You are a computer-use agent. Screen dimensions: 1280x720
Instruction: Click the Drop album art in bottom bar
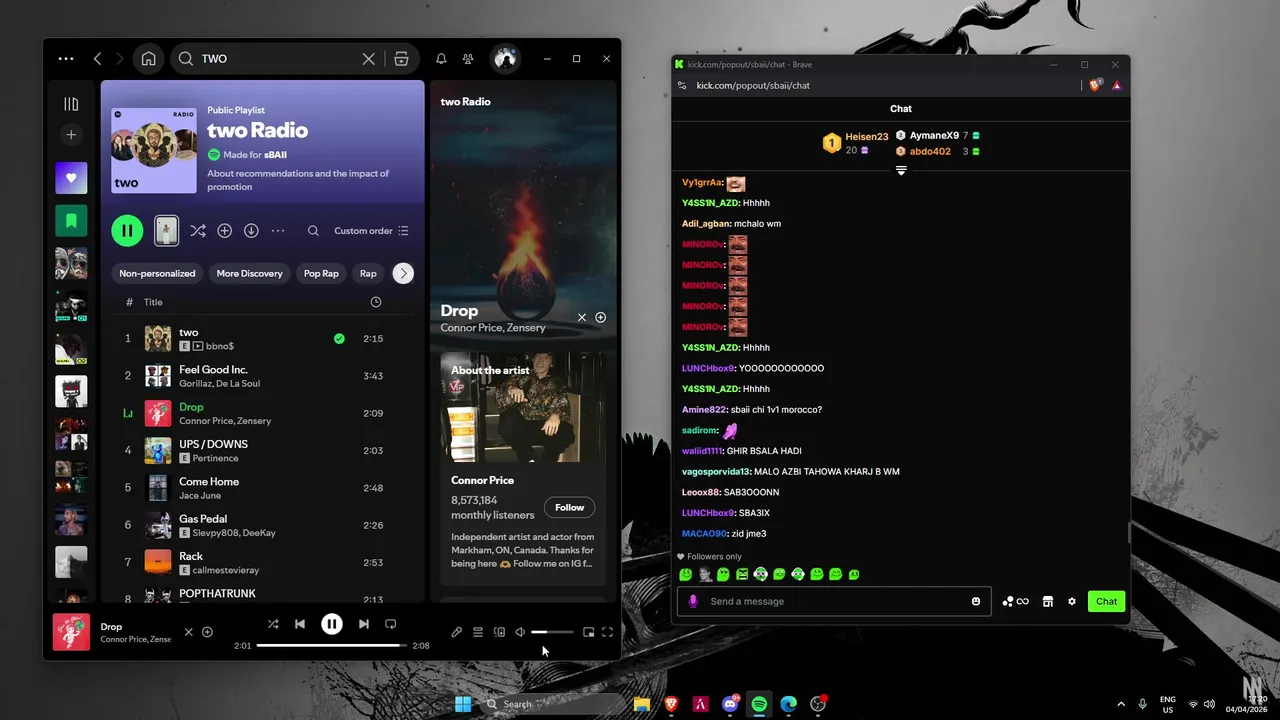pos(71,632)
